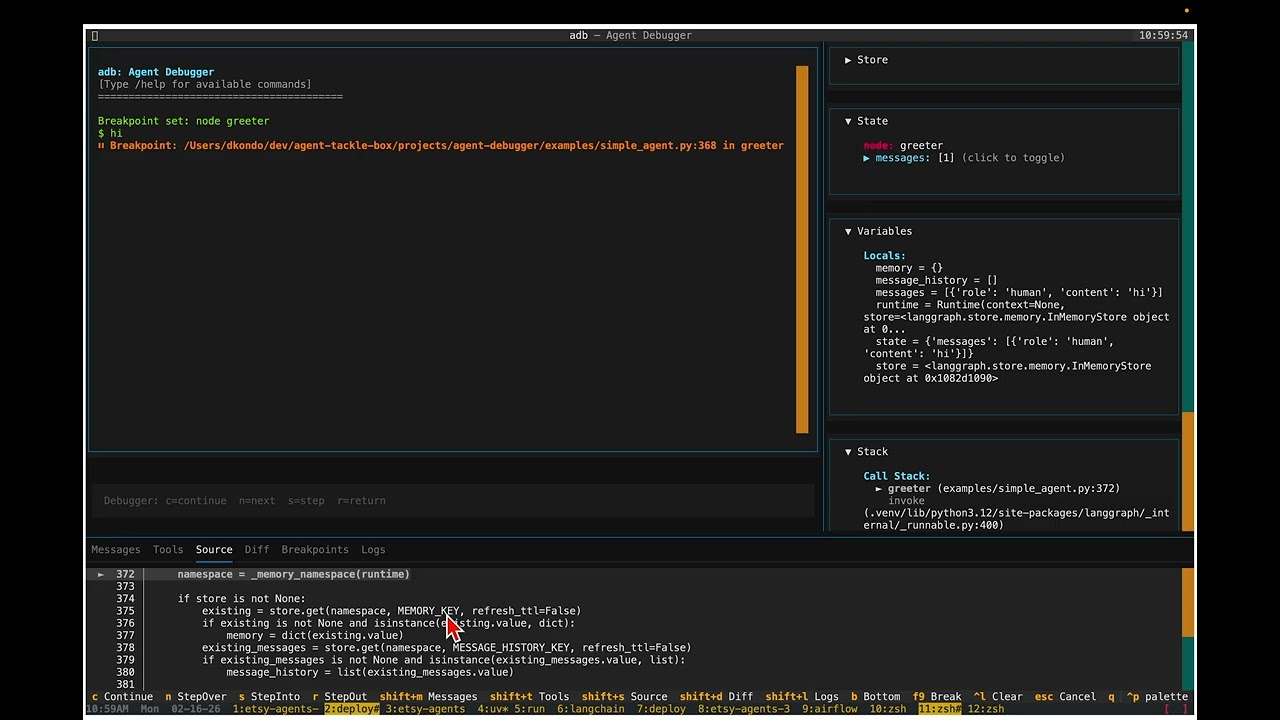
Task: Click the header clock 10:59:54
Action: pyautogui.click(x=1163, y=36)
